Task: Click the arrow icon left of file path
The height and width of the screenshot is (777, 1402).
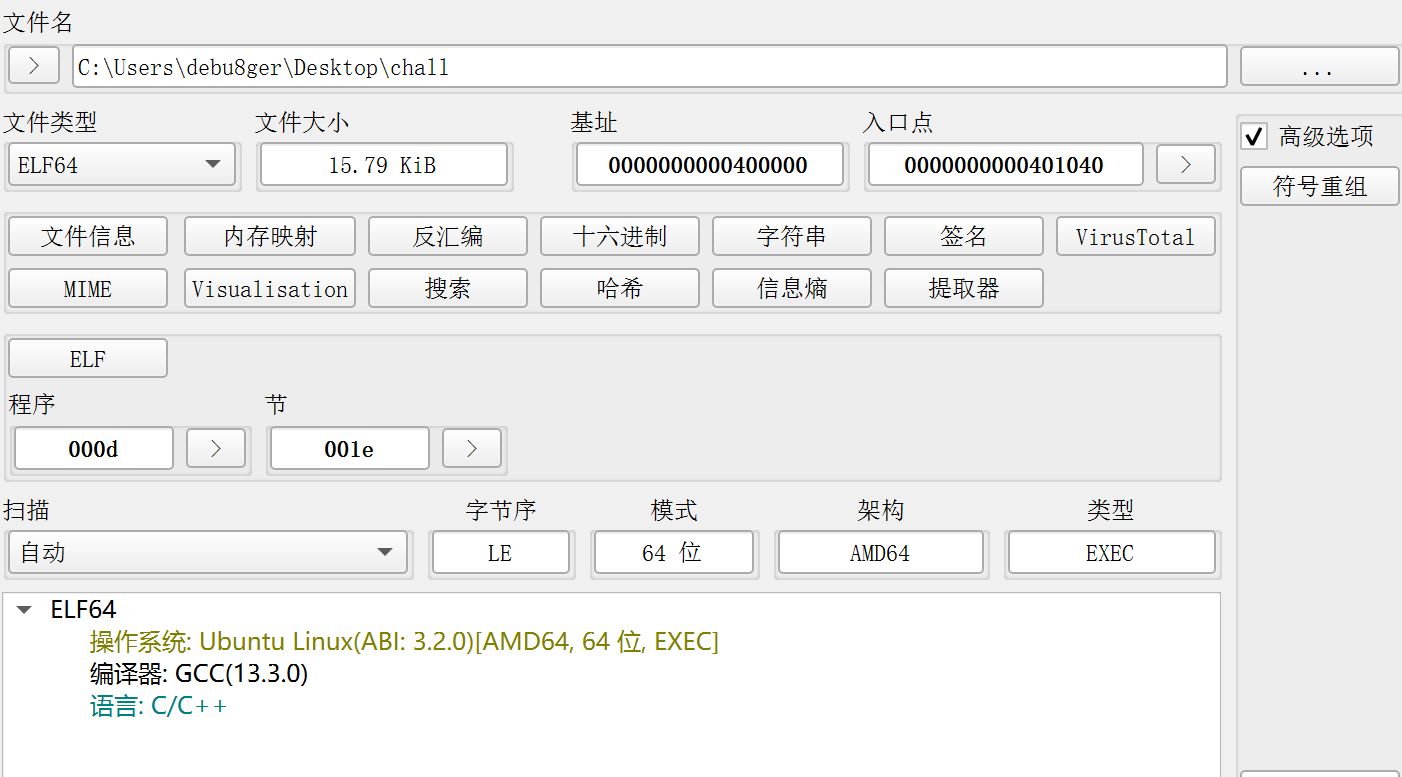Action: pos(34,67)
